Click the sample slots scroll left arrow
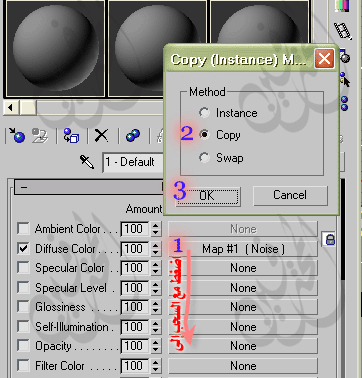This screenshot has width=362, height=378. (x=11, y=107)
